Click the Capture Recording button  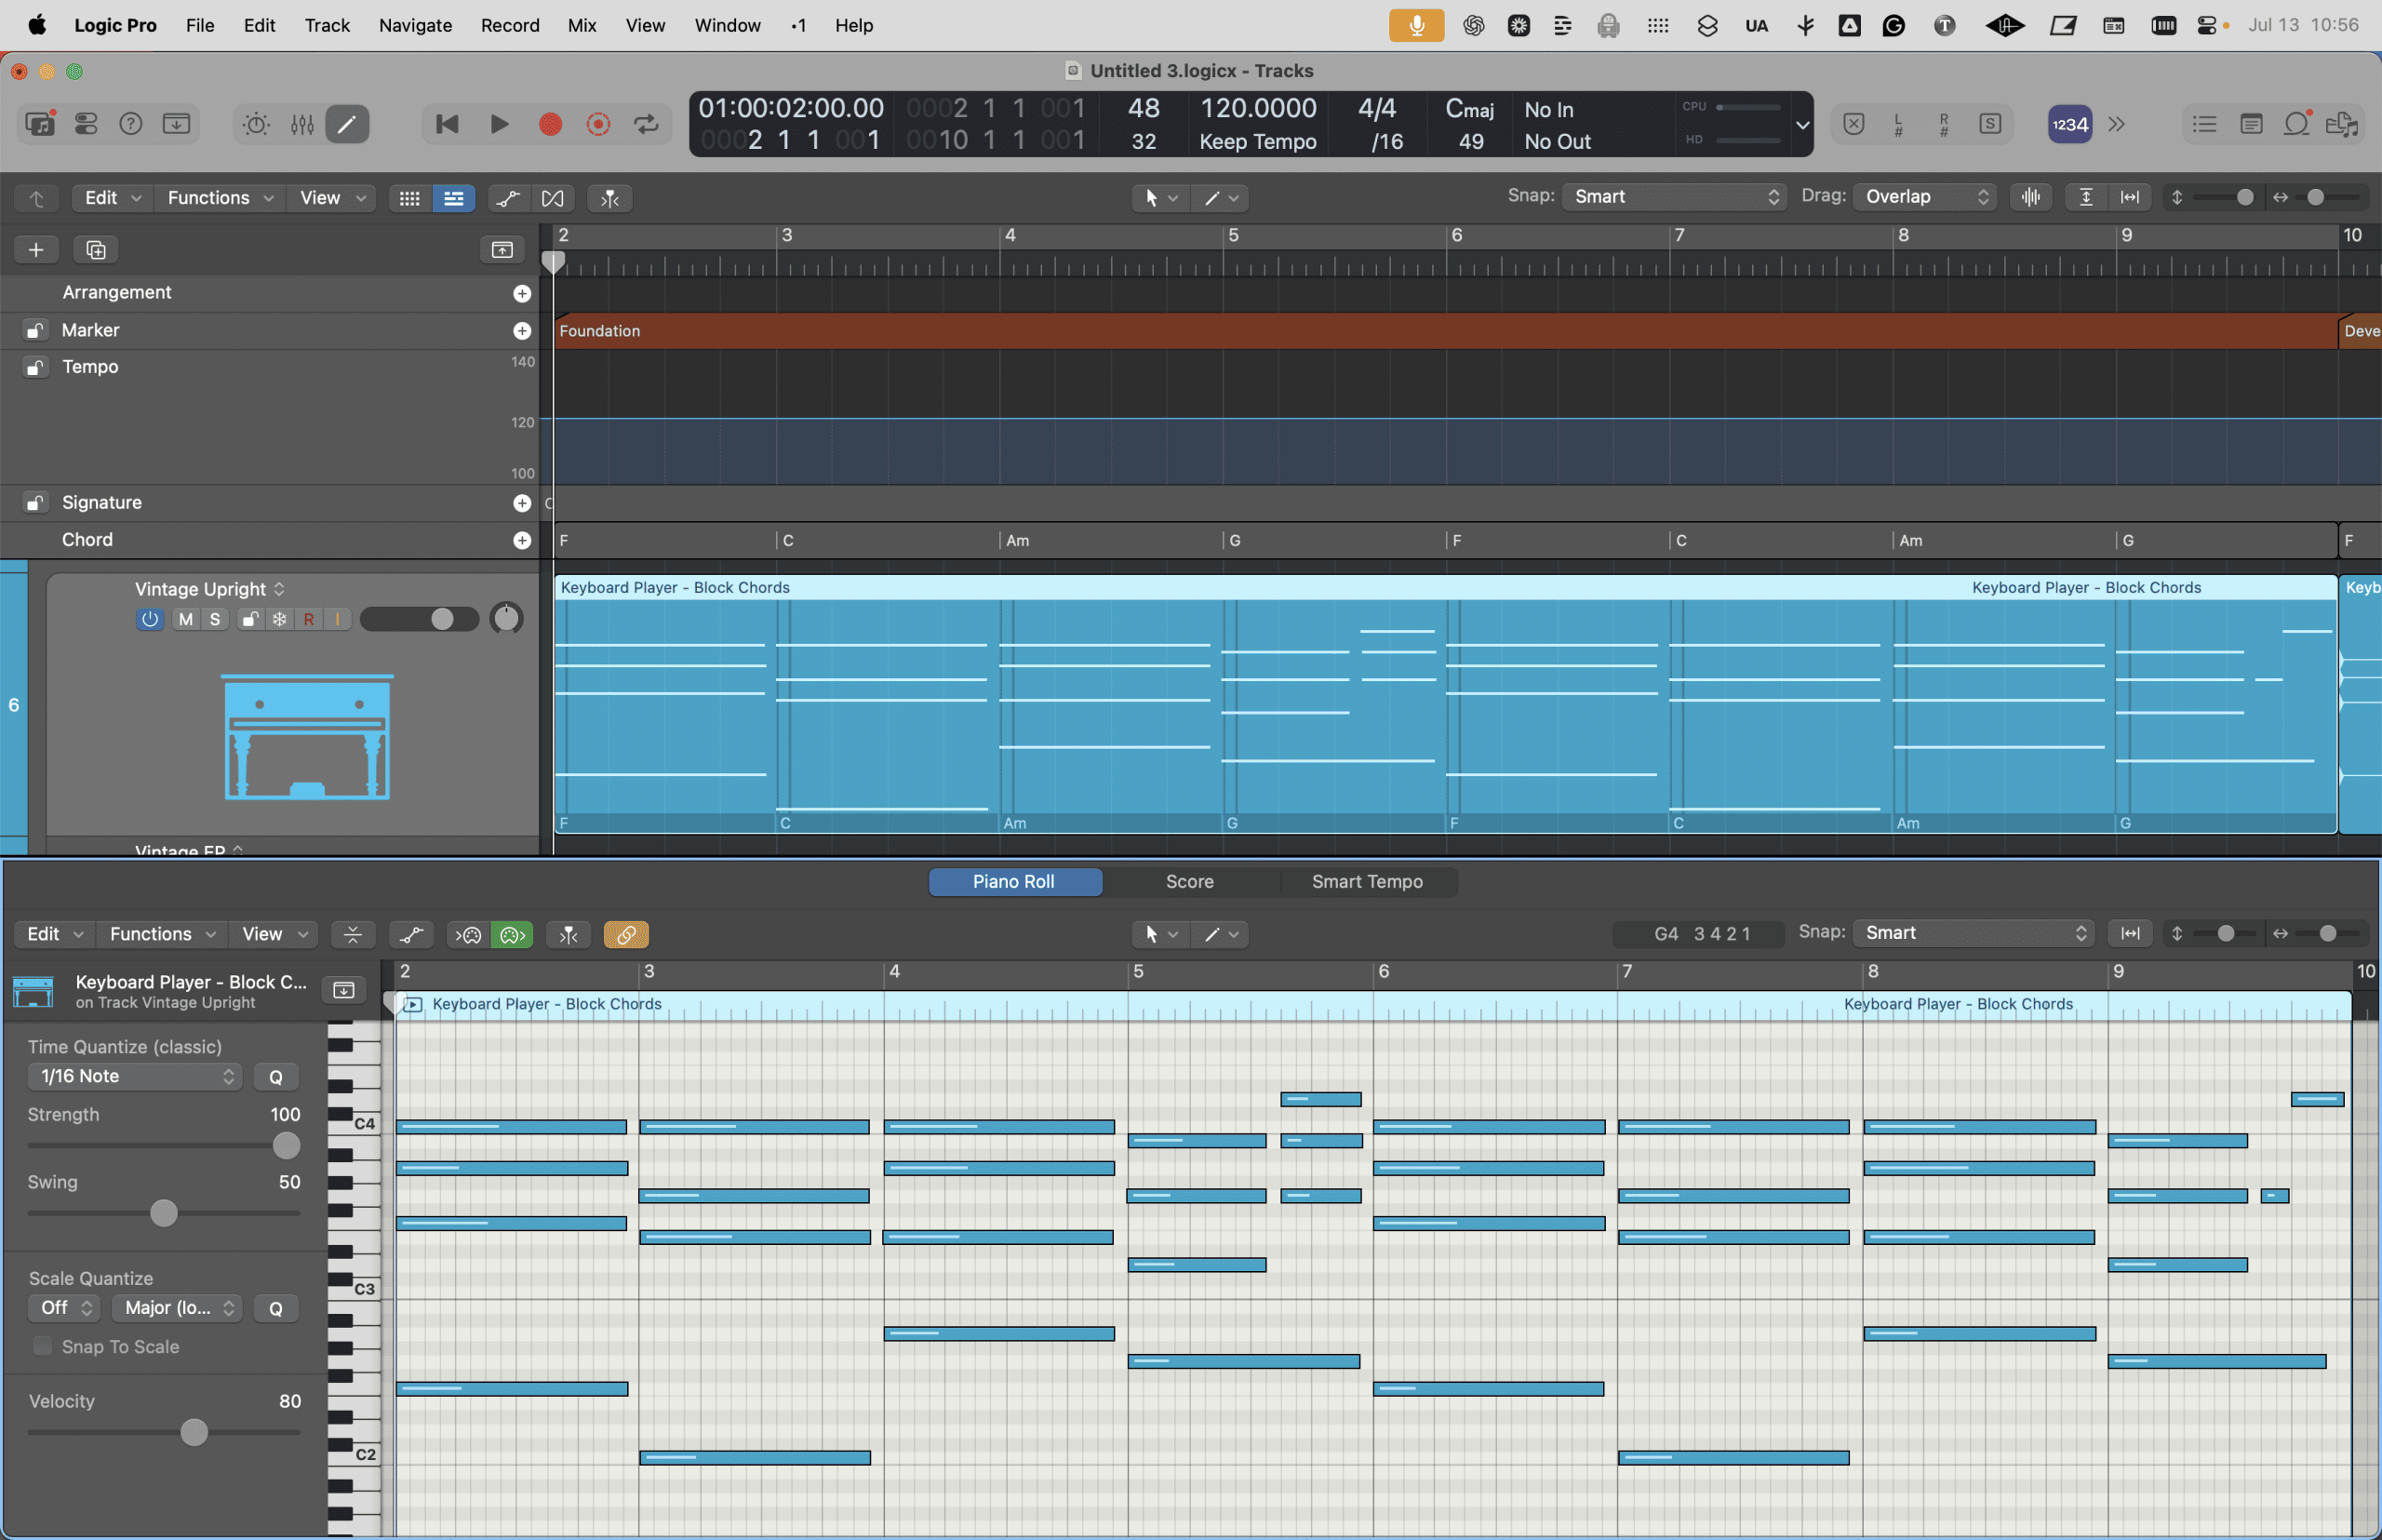point(598,124)
